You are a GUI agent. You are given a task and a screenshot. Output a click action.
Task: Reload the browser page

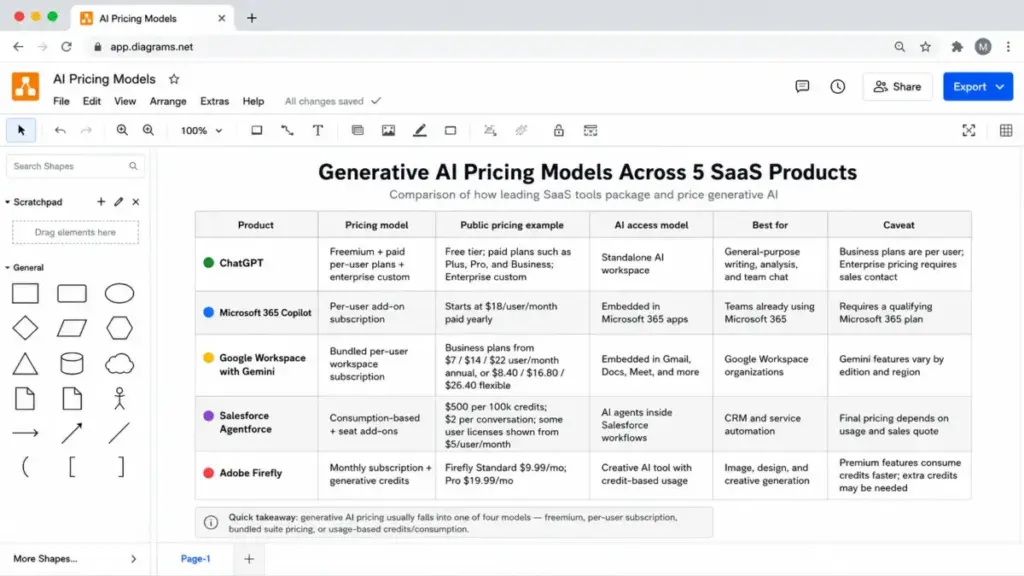click(67, 47)
